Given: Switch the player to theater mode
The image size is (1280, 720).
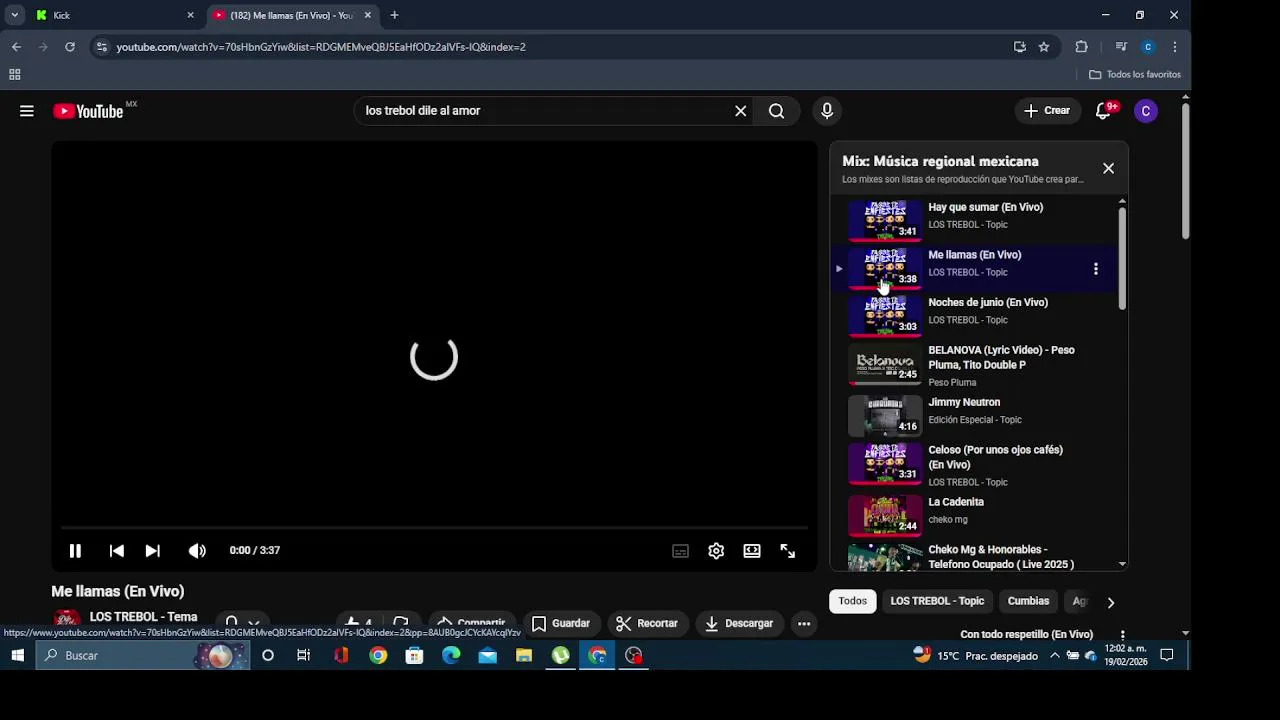Looking at the screenshot, I should [752, 551].
